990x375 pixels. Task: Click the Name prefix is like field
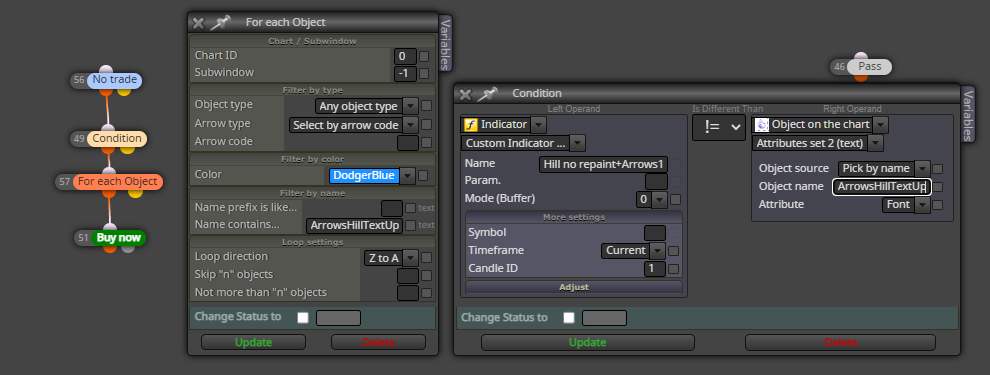pyautogui.click(x=391, y=208)
